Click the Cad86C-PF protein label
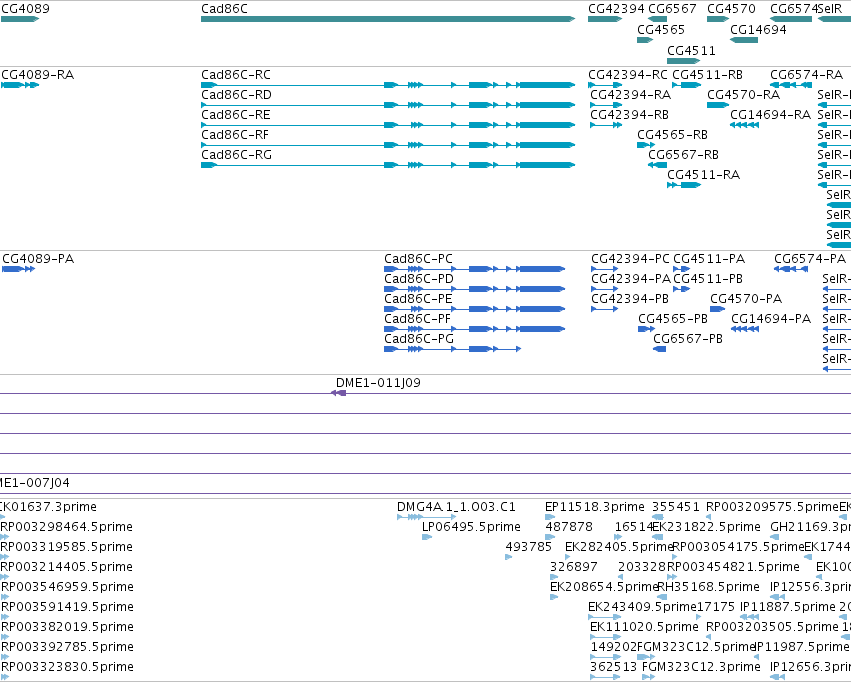851x682 pixels. (x=417, y=319)
